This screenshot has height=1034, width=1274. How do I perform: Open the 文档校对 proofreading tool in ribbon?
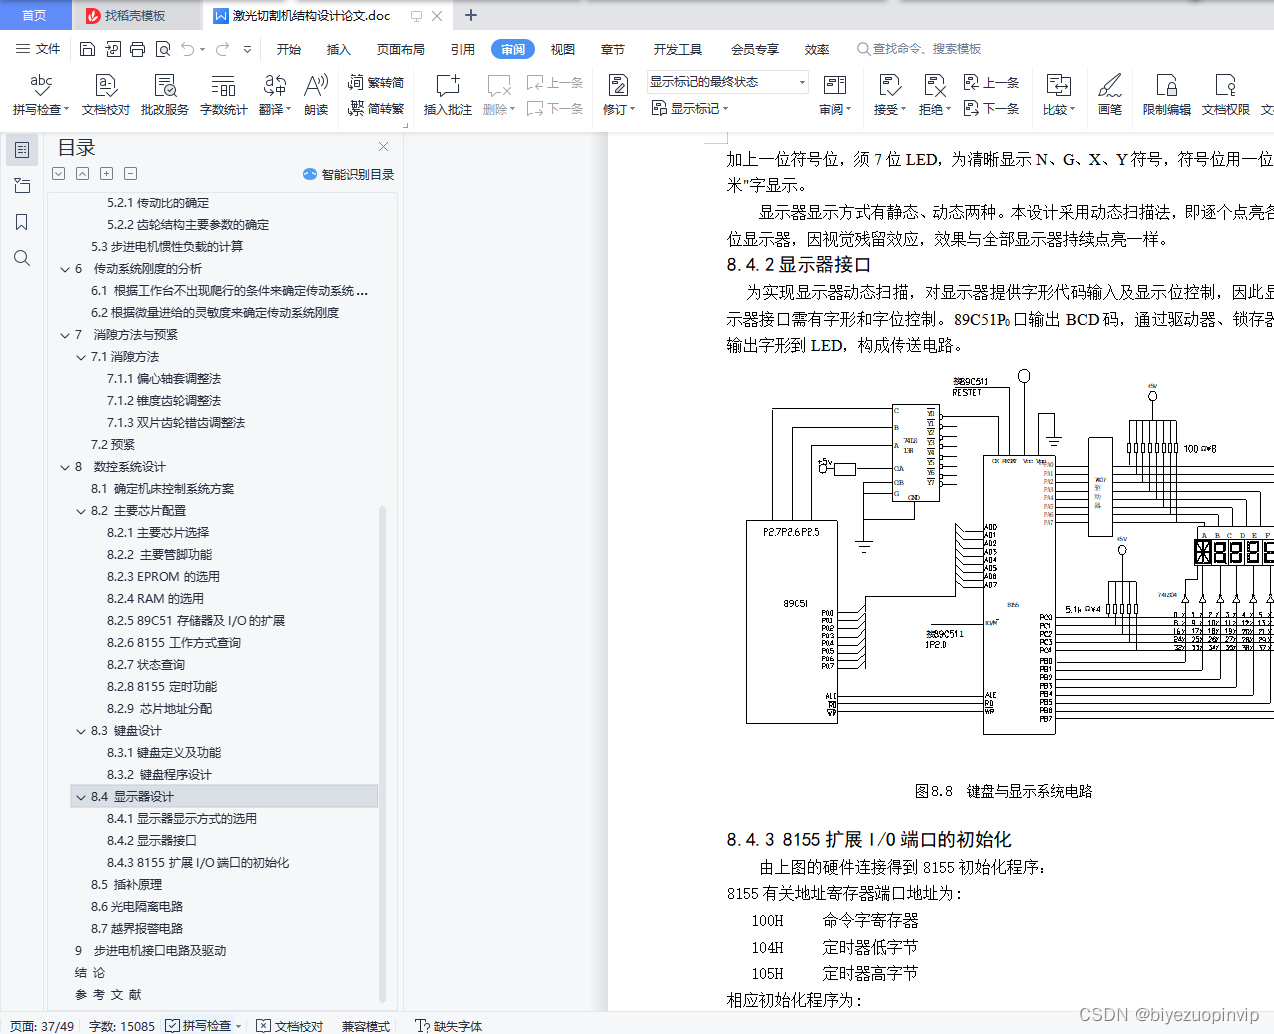[106, 95]
